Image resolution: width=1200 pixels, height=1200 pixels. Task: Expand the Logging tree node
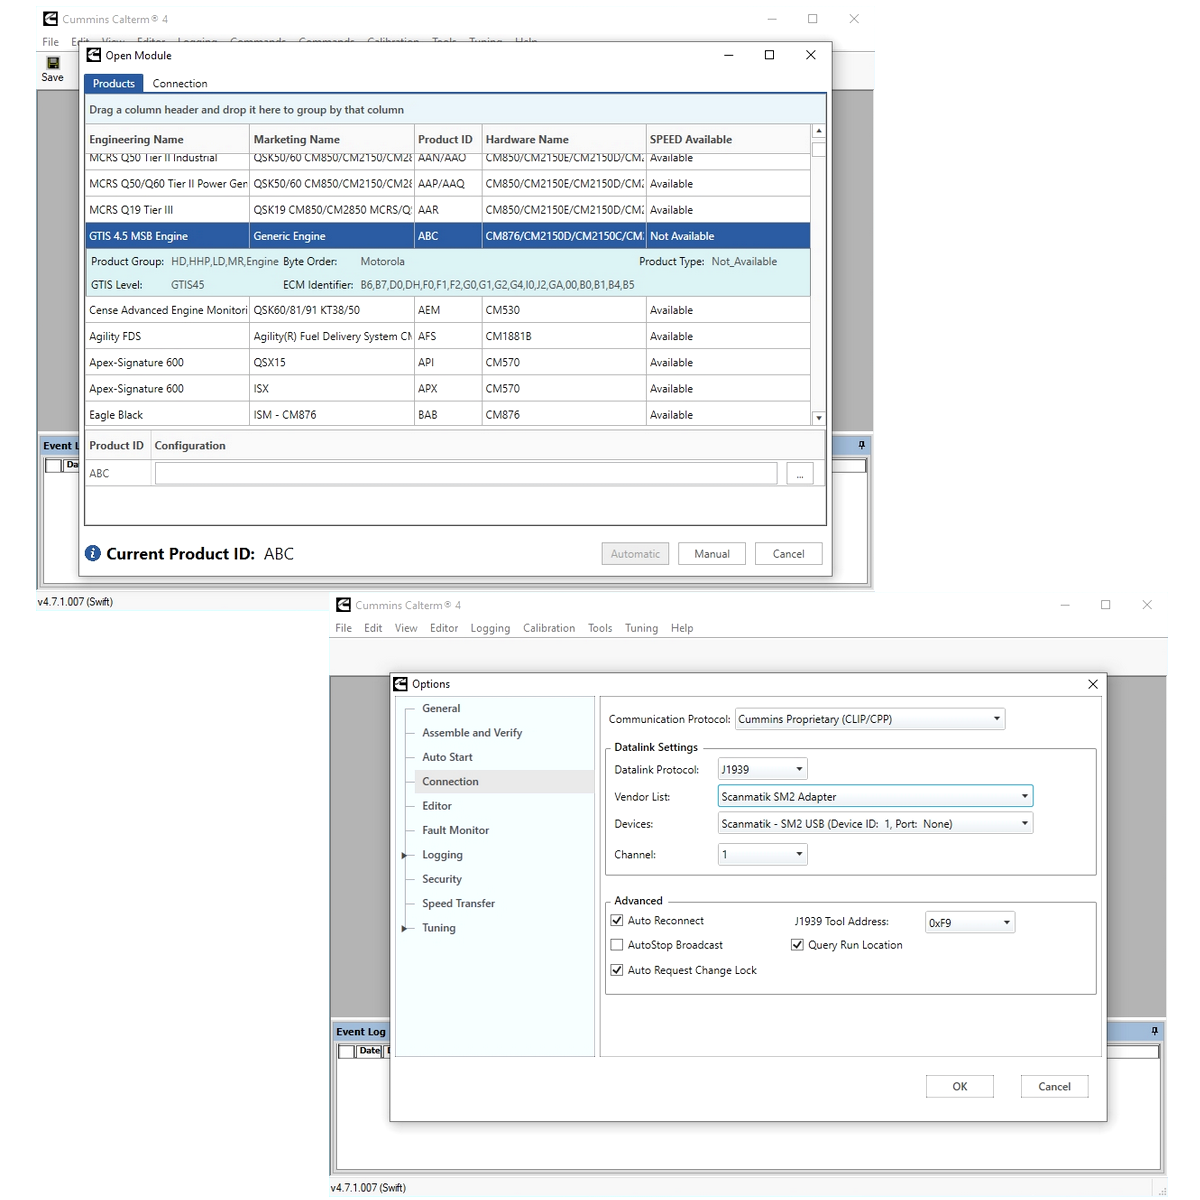(x=405, y=855)
